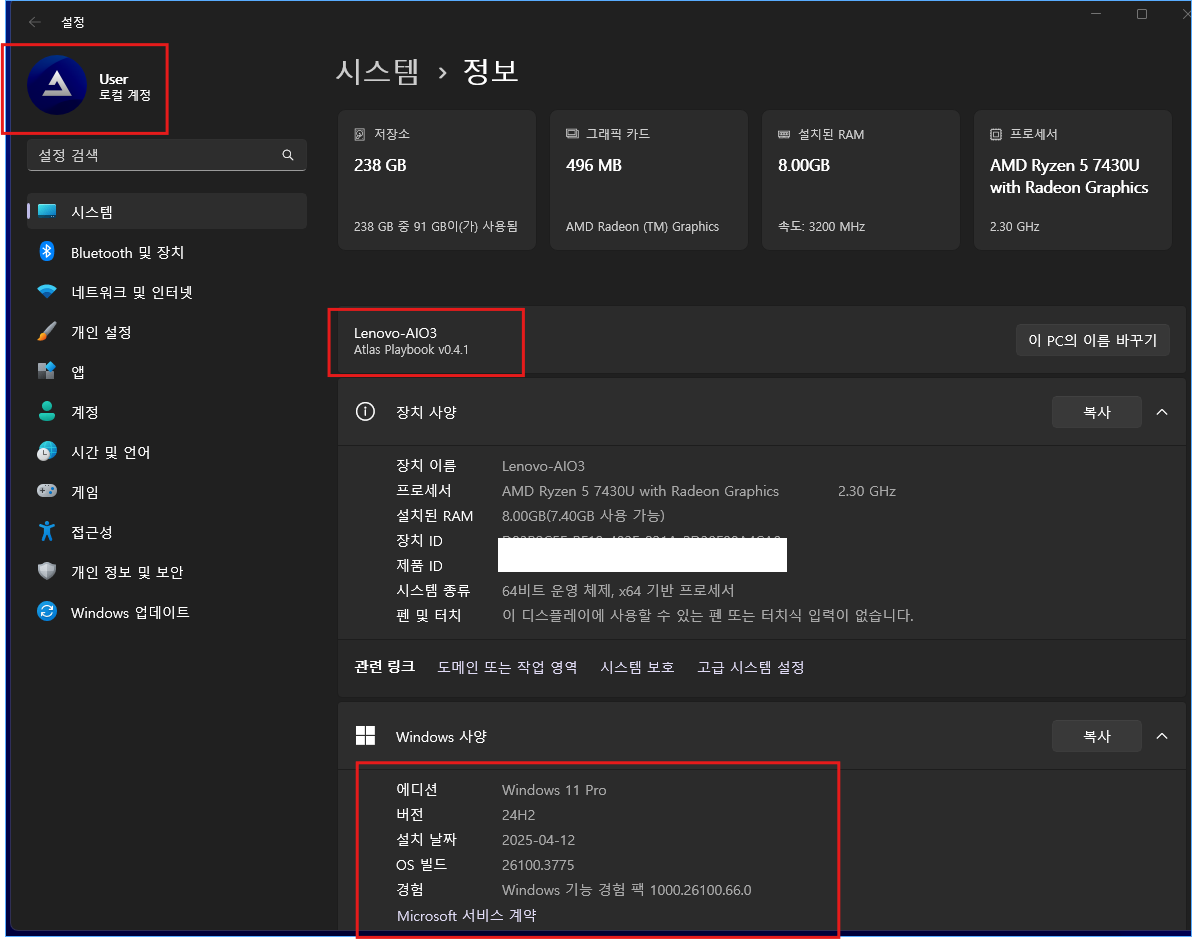Image resolution: width=1192 pixels, height=939 pixels.
Task: Open the 저장소 238 GB card
Action: pyautogui.click(x=437, y=180)
